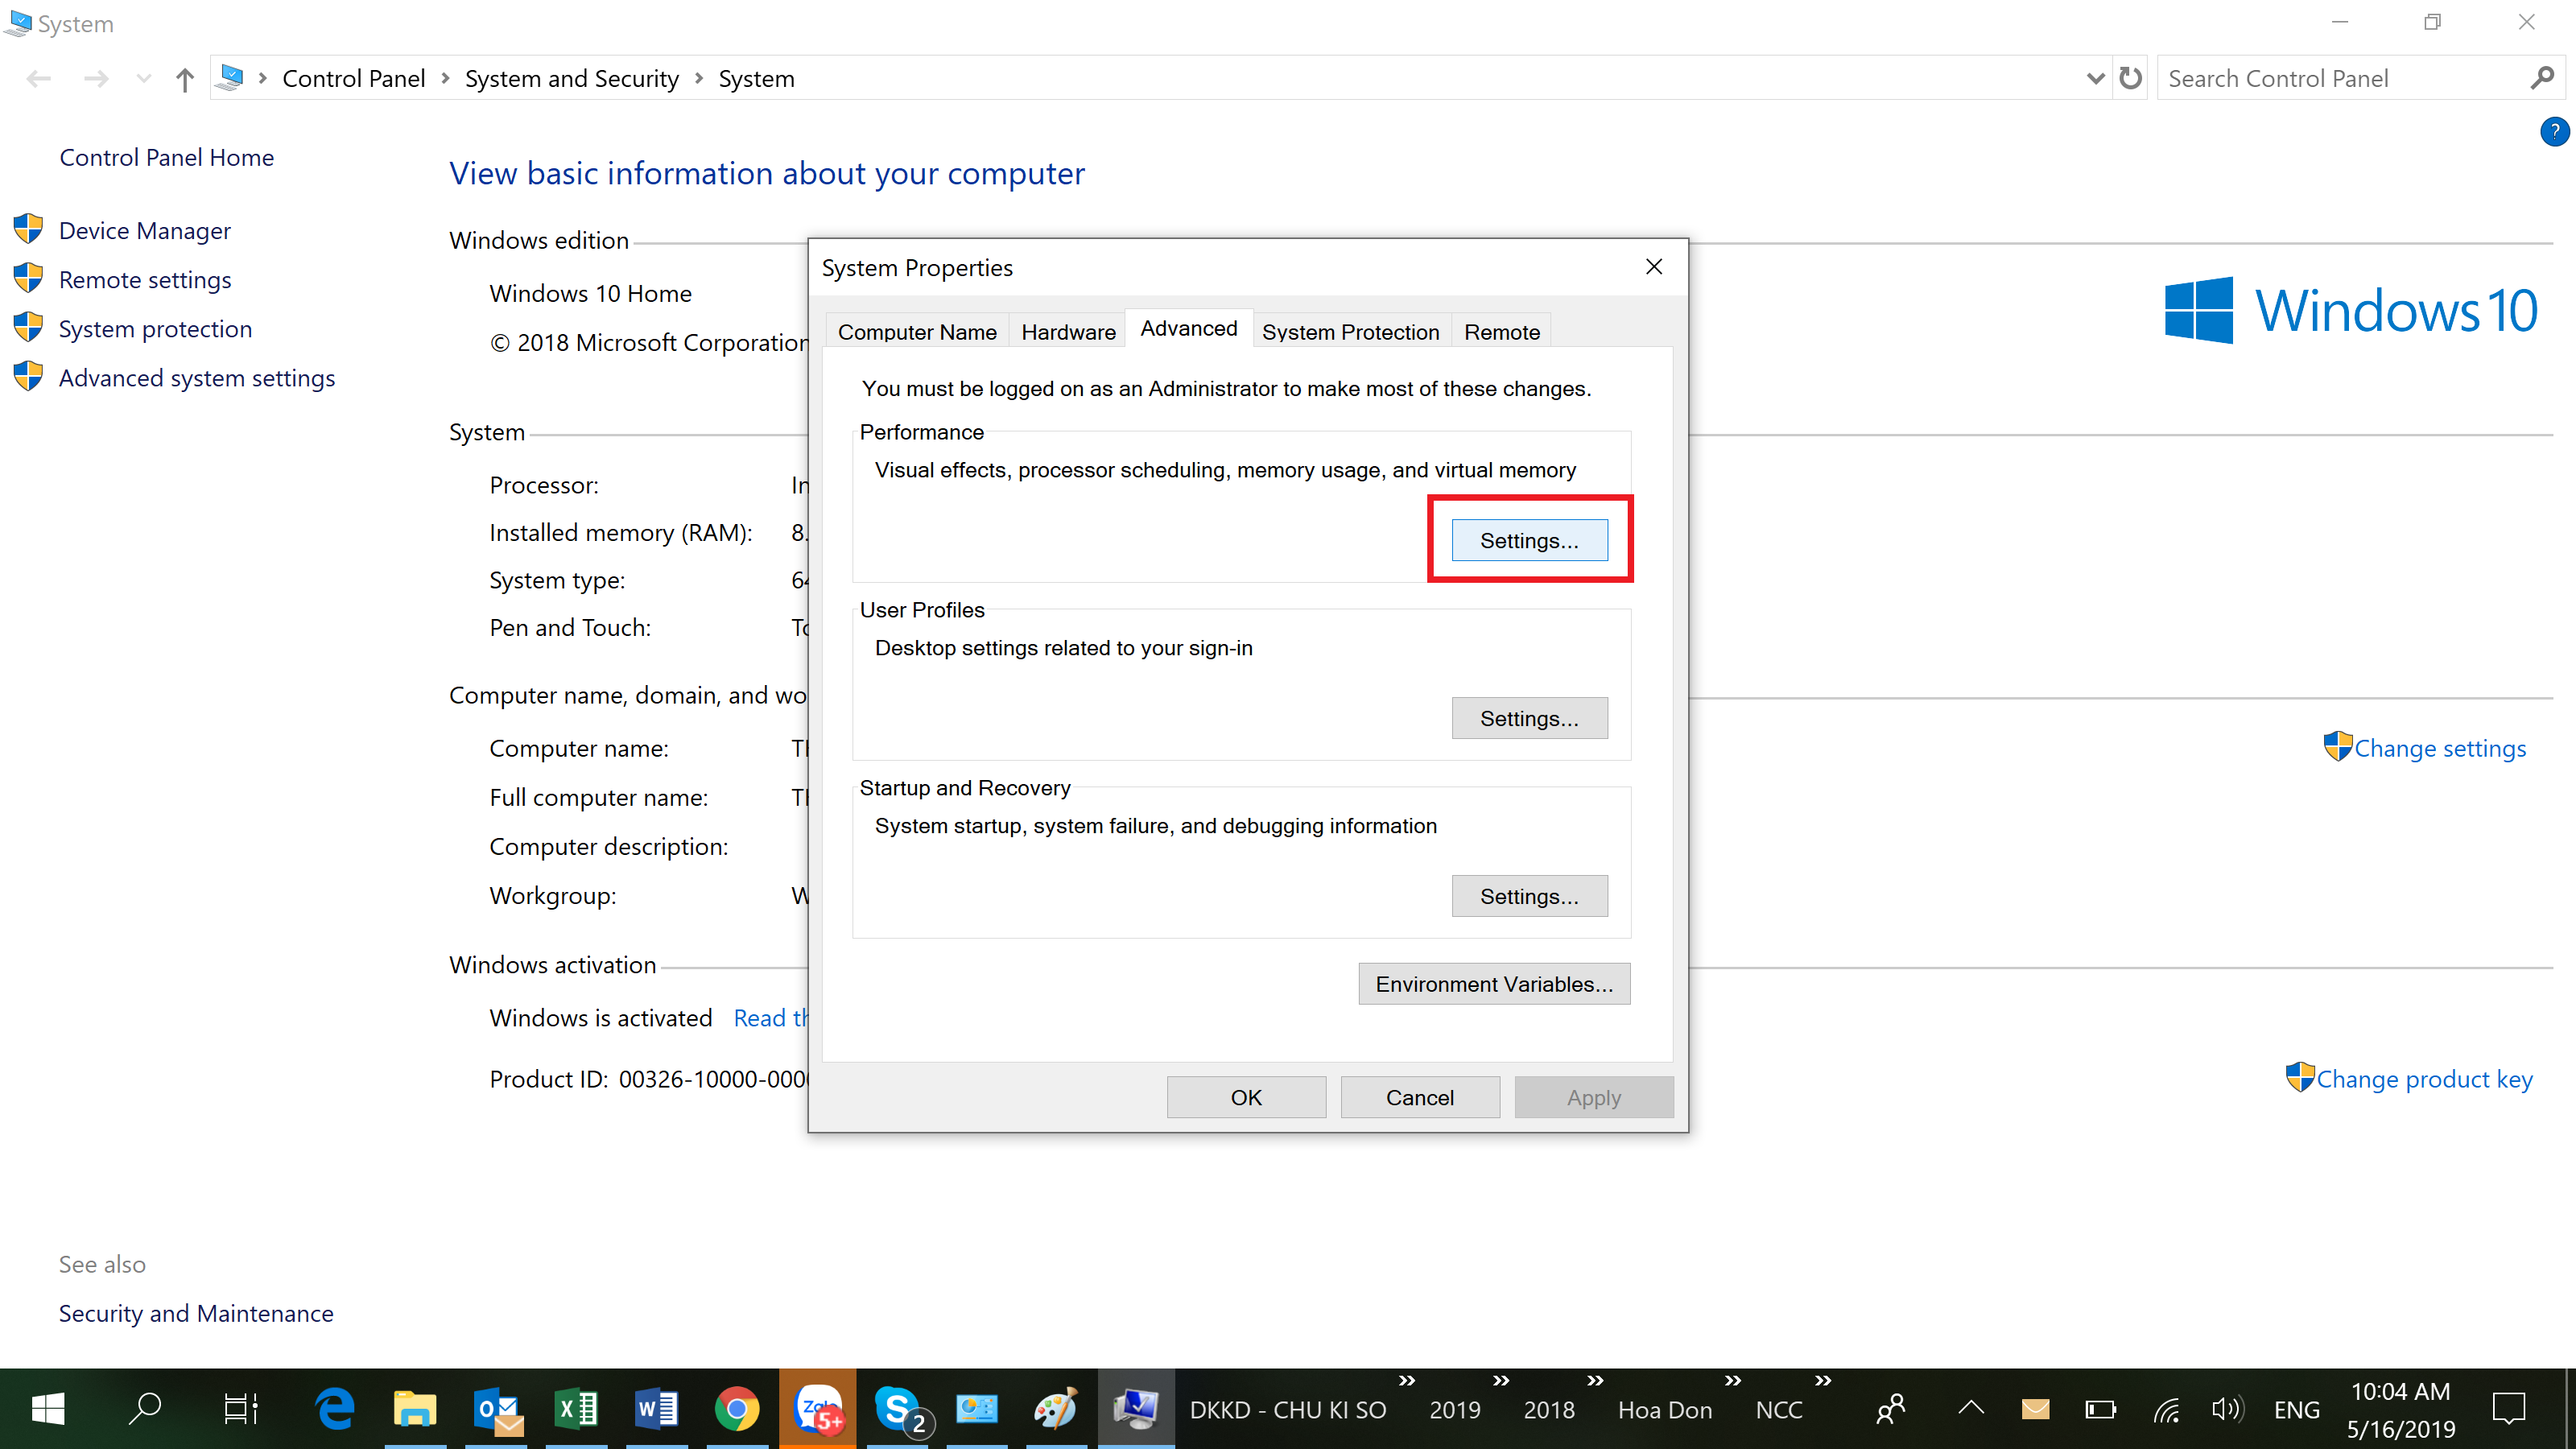Select the Advanced tab
Image resolution: width=2576 pixels, height=1449 pixels.
(1188, 328)
